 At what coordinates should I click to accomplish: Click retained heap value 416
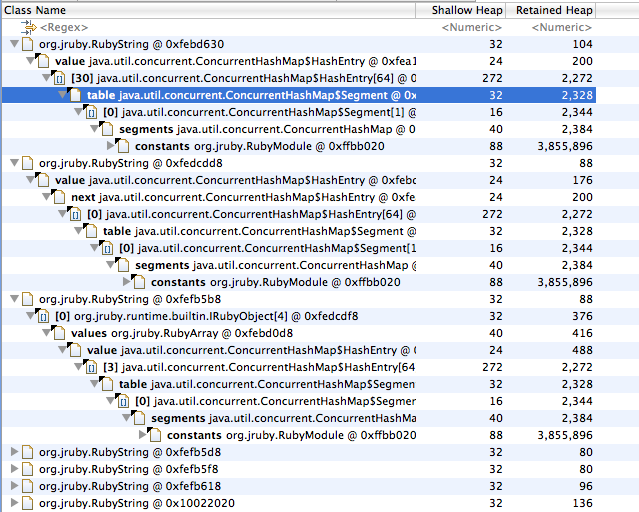point(582,333)
